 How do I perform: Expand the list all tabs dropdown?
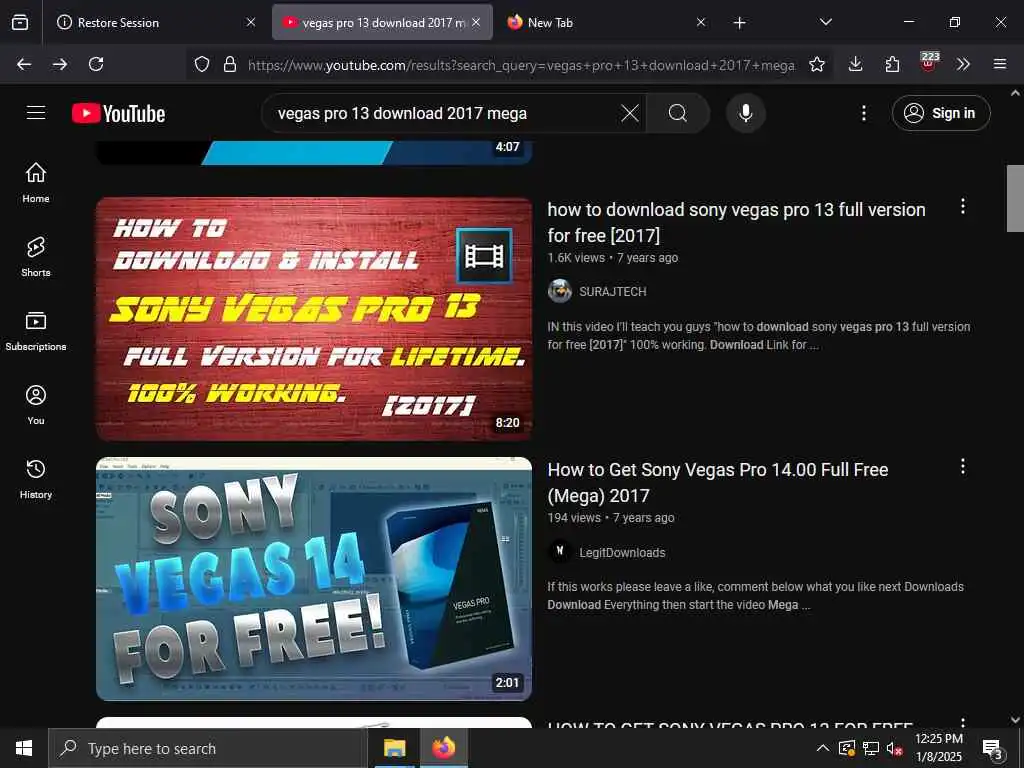click(825, 22)
